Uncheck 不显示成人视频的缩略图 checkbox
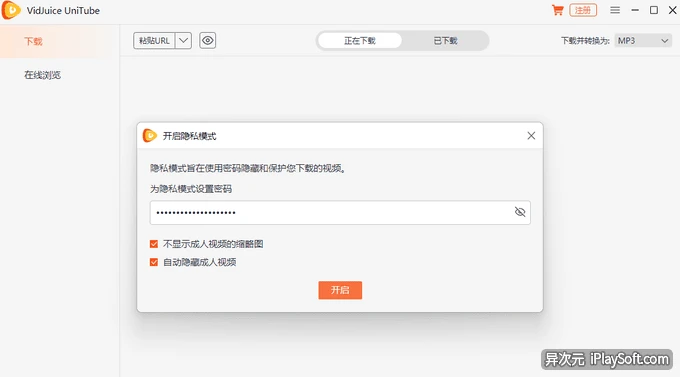This screenshot has width=680, height=377. 154,244
